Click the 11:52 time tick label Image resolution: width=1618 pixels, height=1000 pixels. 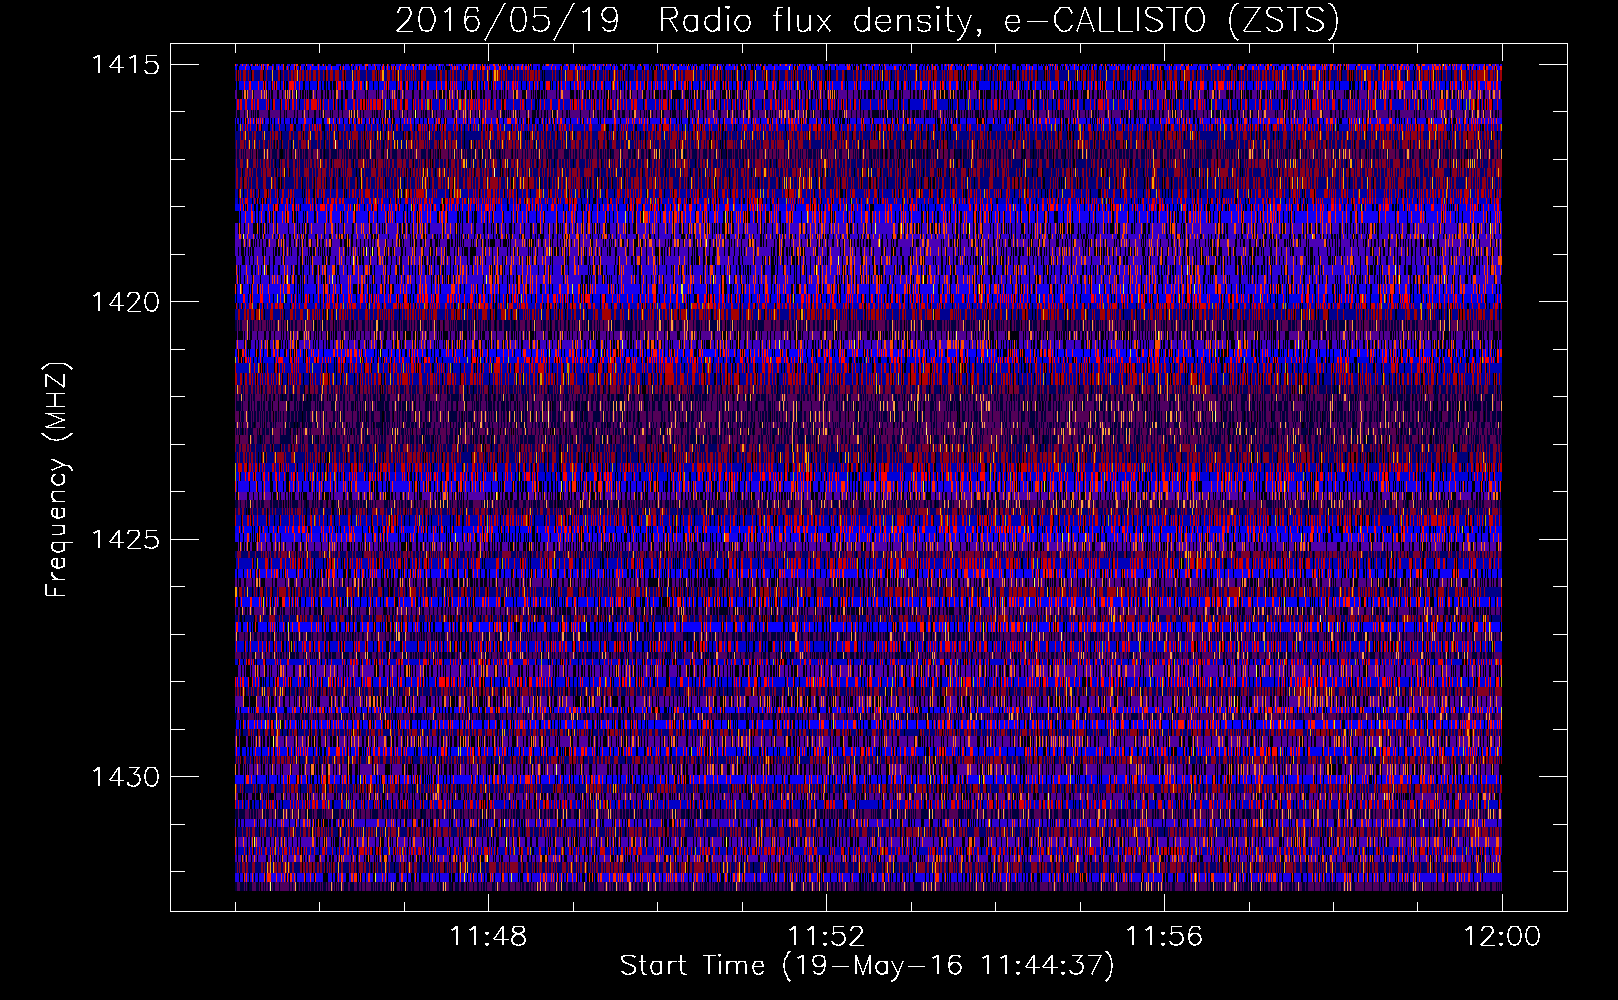[x=826, y=937]
